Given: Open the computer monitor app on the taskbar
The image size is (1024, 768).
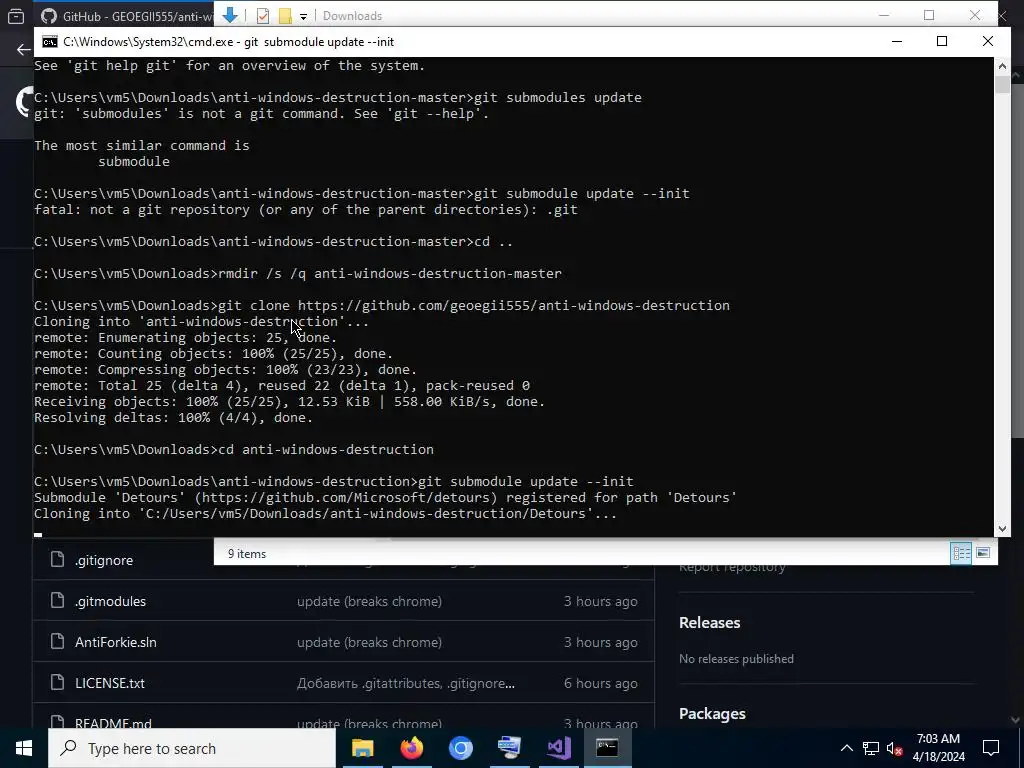Looking at the screenshot, I should coord(509,748).
